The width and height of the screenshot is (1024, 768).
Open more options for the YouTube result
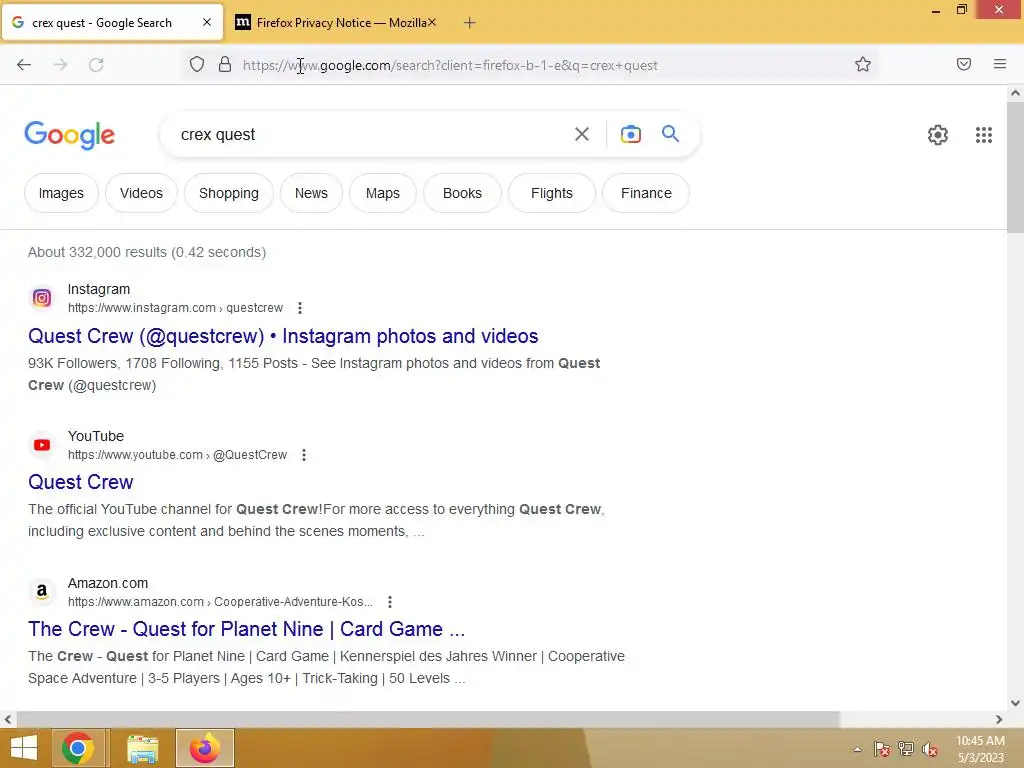(x=303, y=455)
